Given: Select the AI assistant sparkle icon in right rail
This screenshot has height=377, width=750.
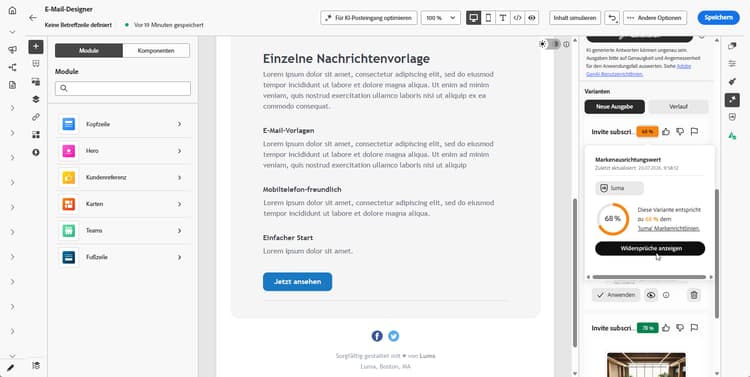Looking at the screenshot, I should (732, 100).
